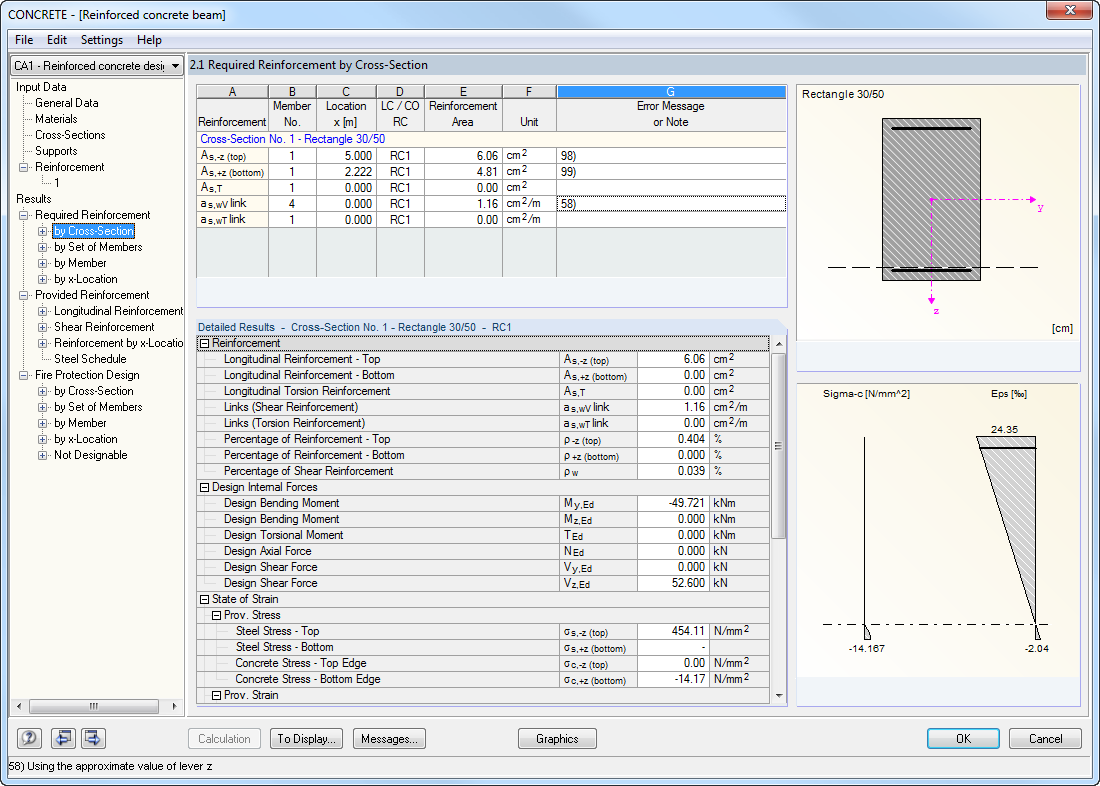Click the Rectangle 30/50 cross-section graphic

click(x=931, y=200)
